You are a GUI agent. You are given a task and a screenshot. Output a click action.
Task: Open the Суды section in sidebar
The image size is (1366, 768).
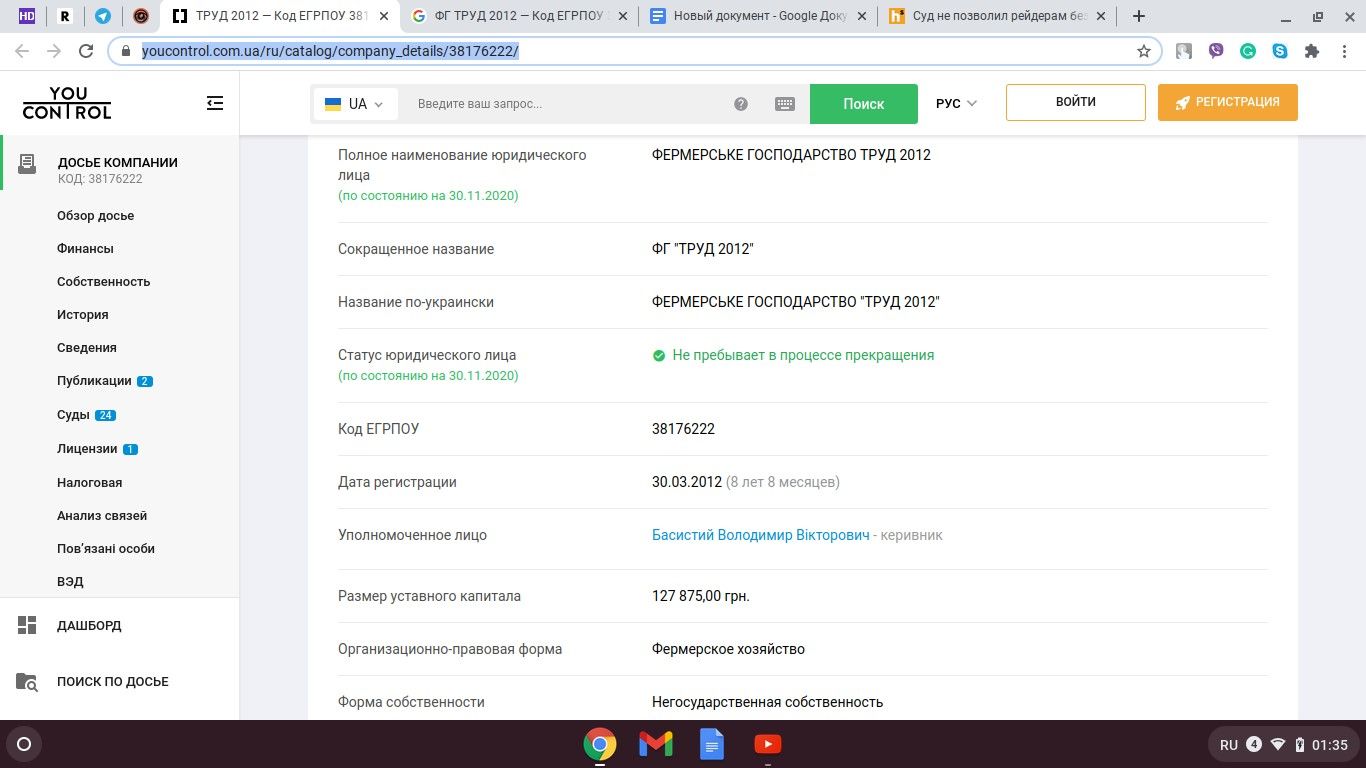click(x=73, y=415)
